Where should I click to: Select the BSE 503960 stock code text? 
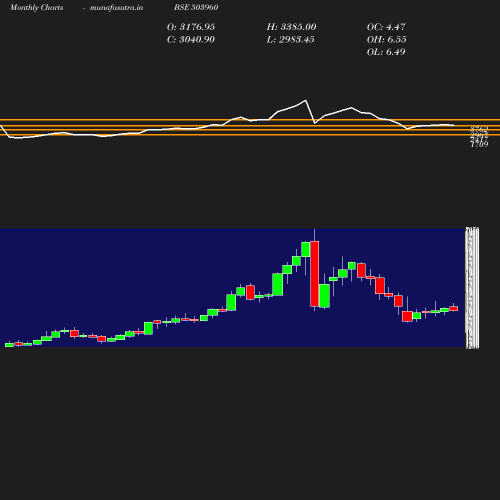pos(196,7)
